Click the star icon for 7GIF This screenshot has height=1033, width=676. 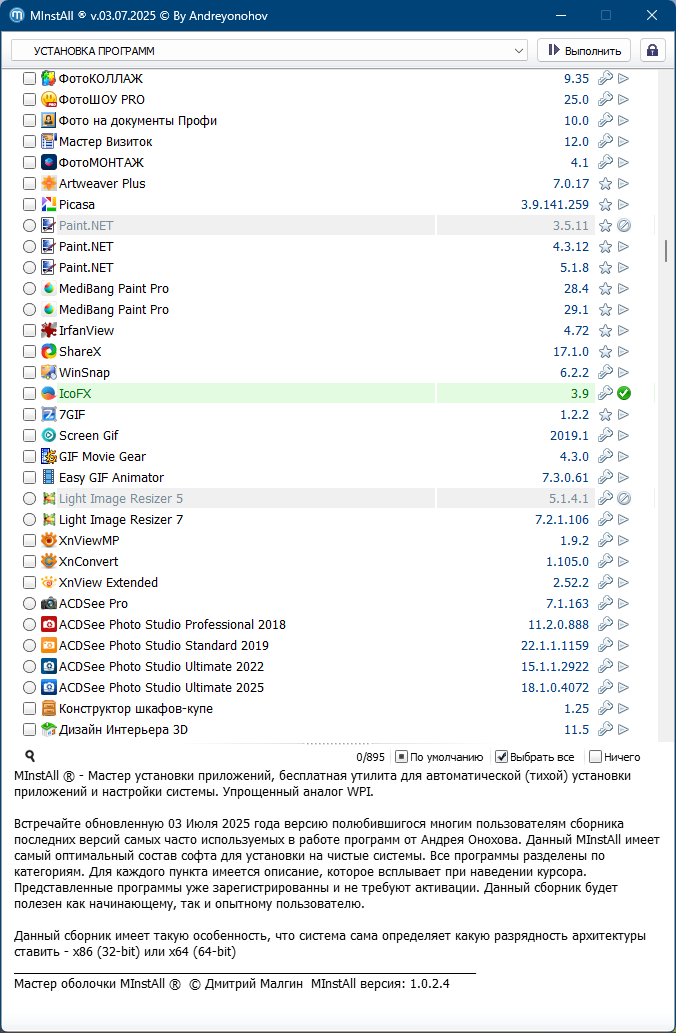tap(605, 414)
